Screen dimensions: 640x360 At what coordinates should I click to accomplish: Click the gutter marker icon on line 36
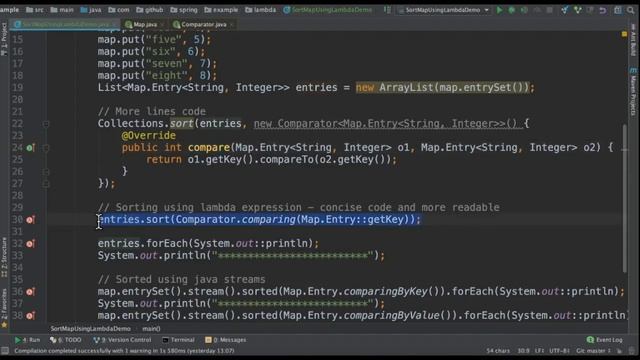[x=31, y=292]
